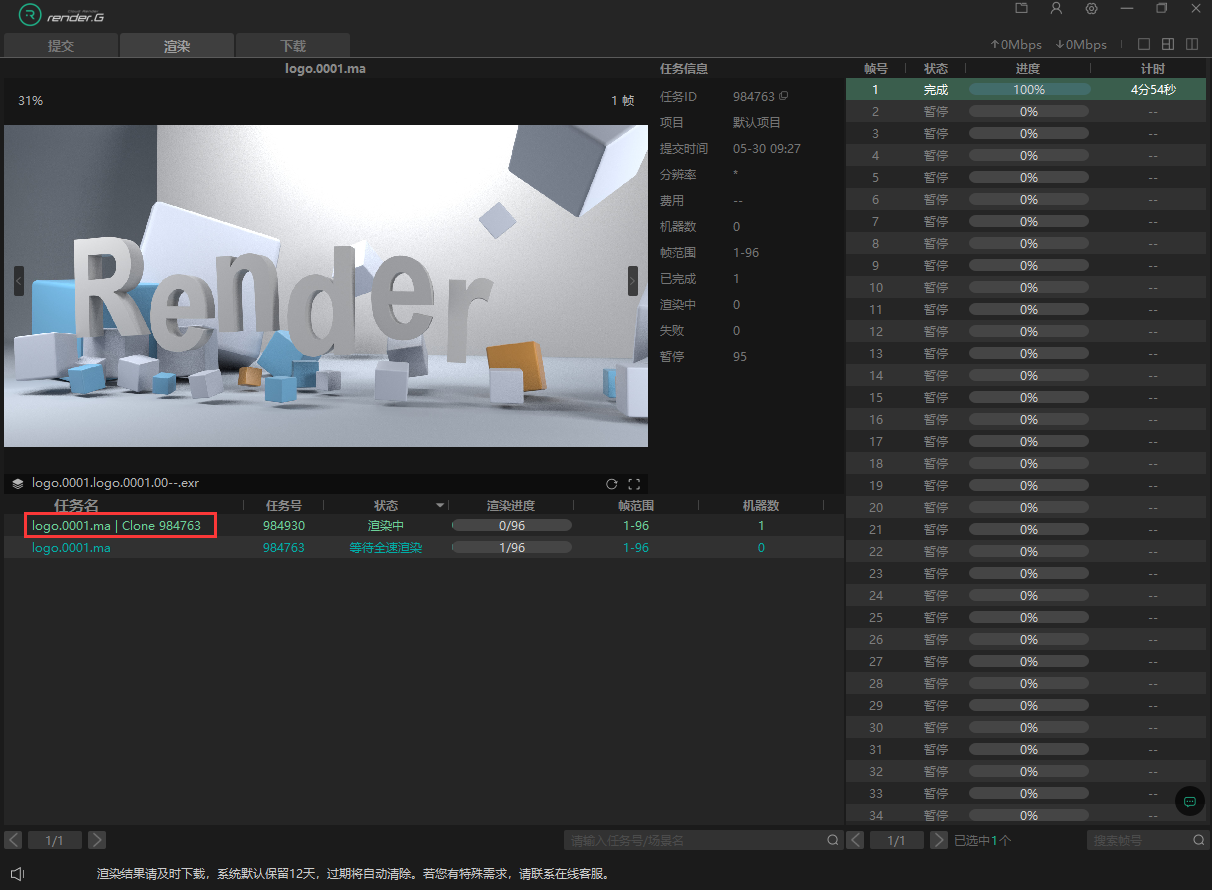This screenshot has height=890, width=1212.
Task: Switch to the 提交 tab
Action: click(x=61, y=46)
